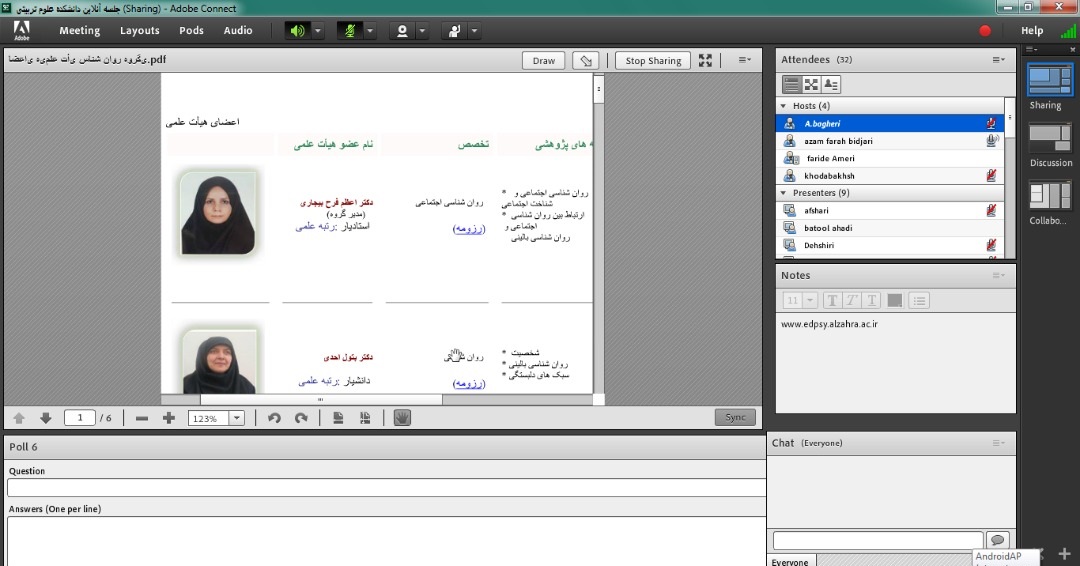Image resolution: width=1080 pixels, height=566 pixels.
Task: Toggle the speaker audio icon
Action: 298,31
